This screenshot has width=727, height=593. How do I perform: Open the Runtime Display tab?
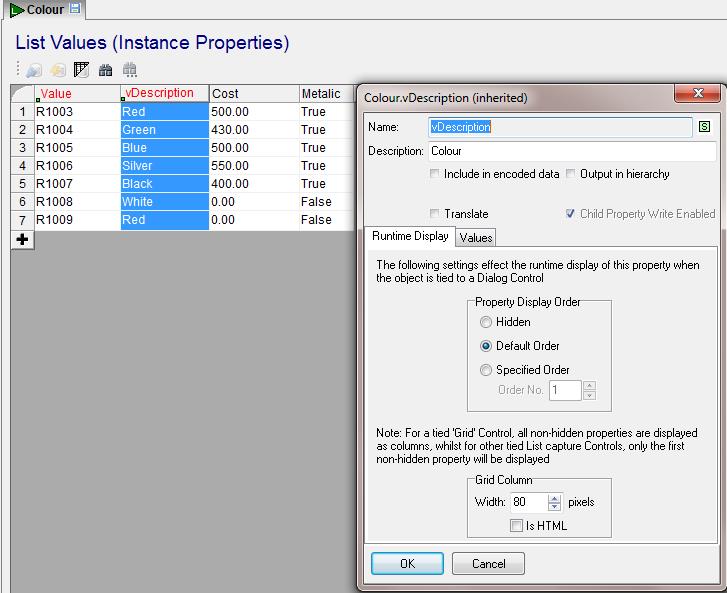(410, 237)
